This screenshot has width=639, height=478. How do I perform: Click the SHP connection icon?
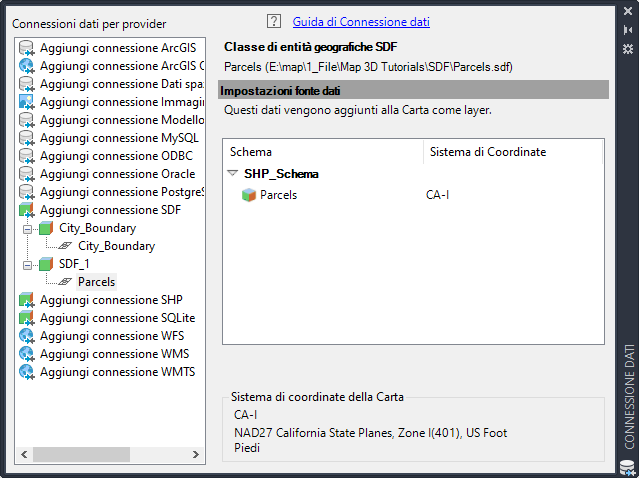pyautogui.click(x=27, y=300)
